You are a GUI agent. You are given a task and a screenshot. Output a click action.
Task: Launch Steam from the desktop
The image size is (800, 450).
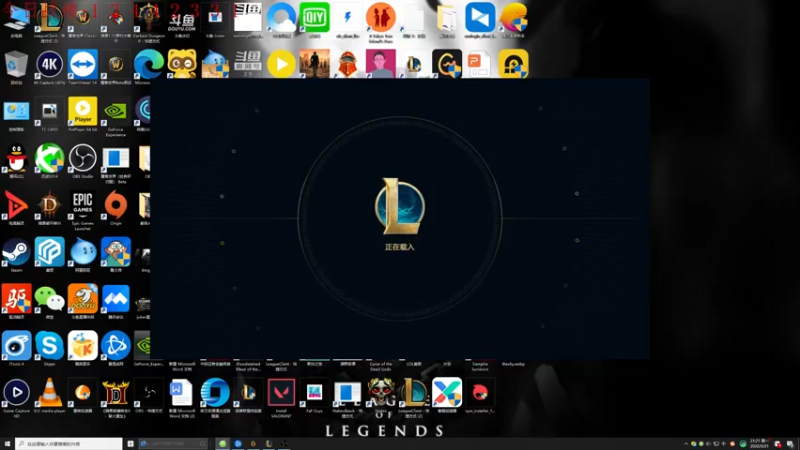16,252
